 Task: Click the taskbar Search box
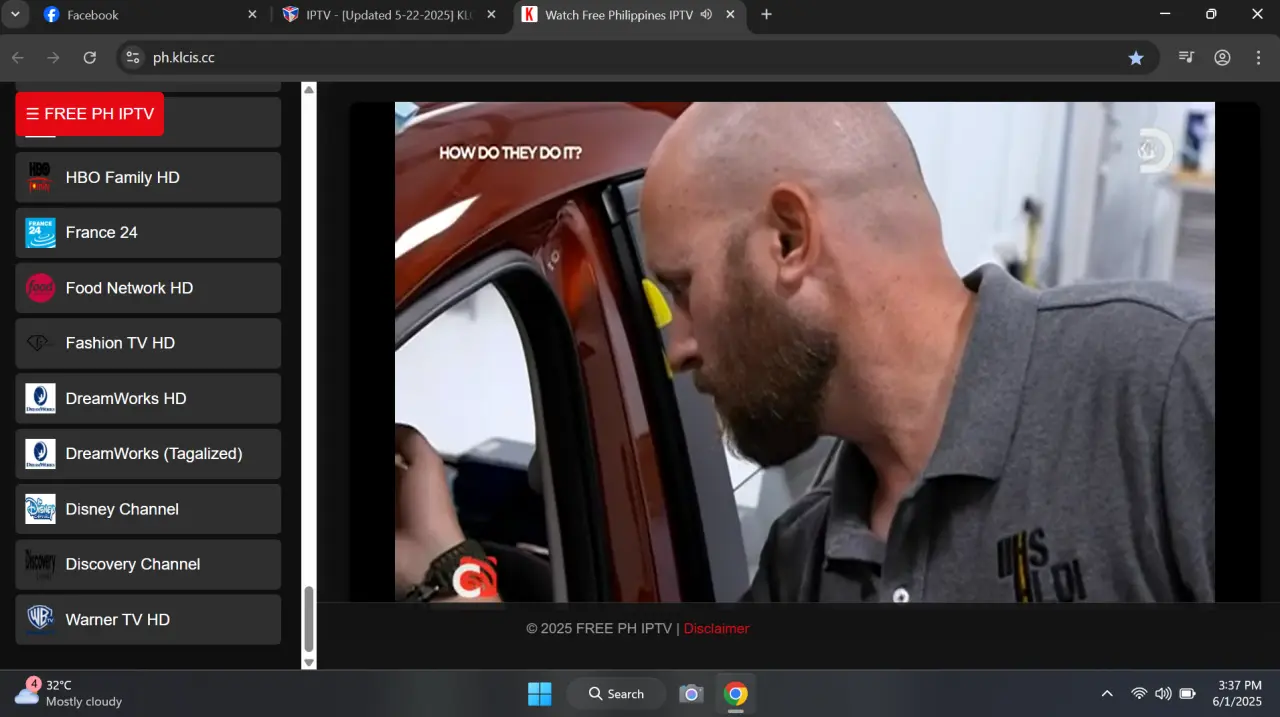pos(616,694)
